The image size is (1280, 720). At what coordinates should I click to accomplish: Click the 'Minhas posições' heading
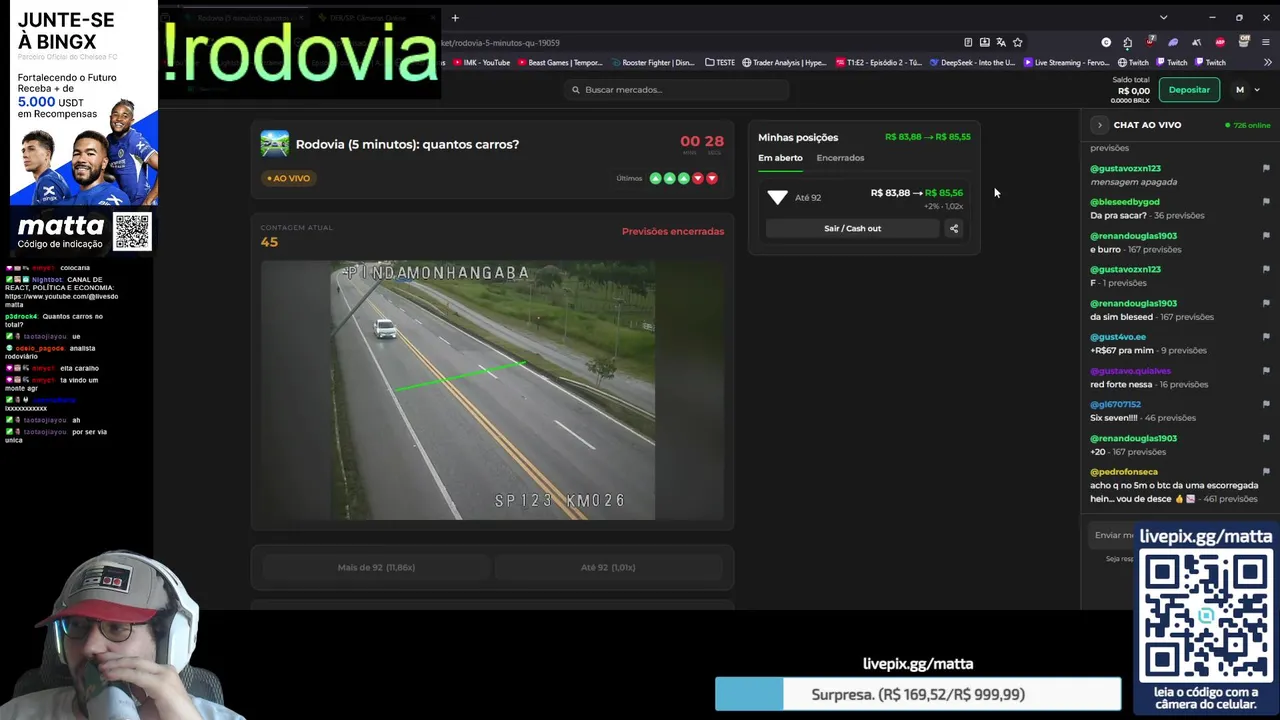point(798,137)
